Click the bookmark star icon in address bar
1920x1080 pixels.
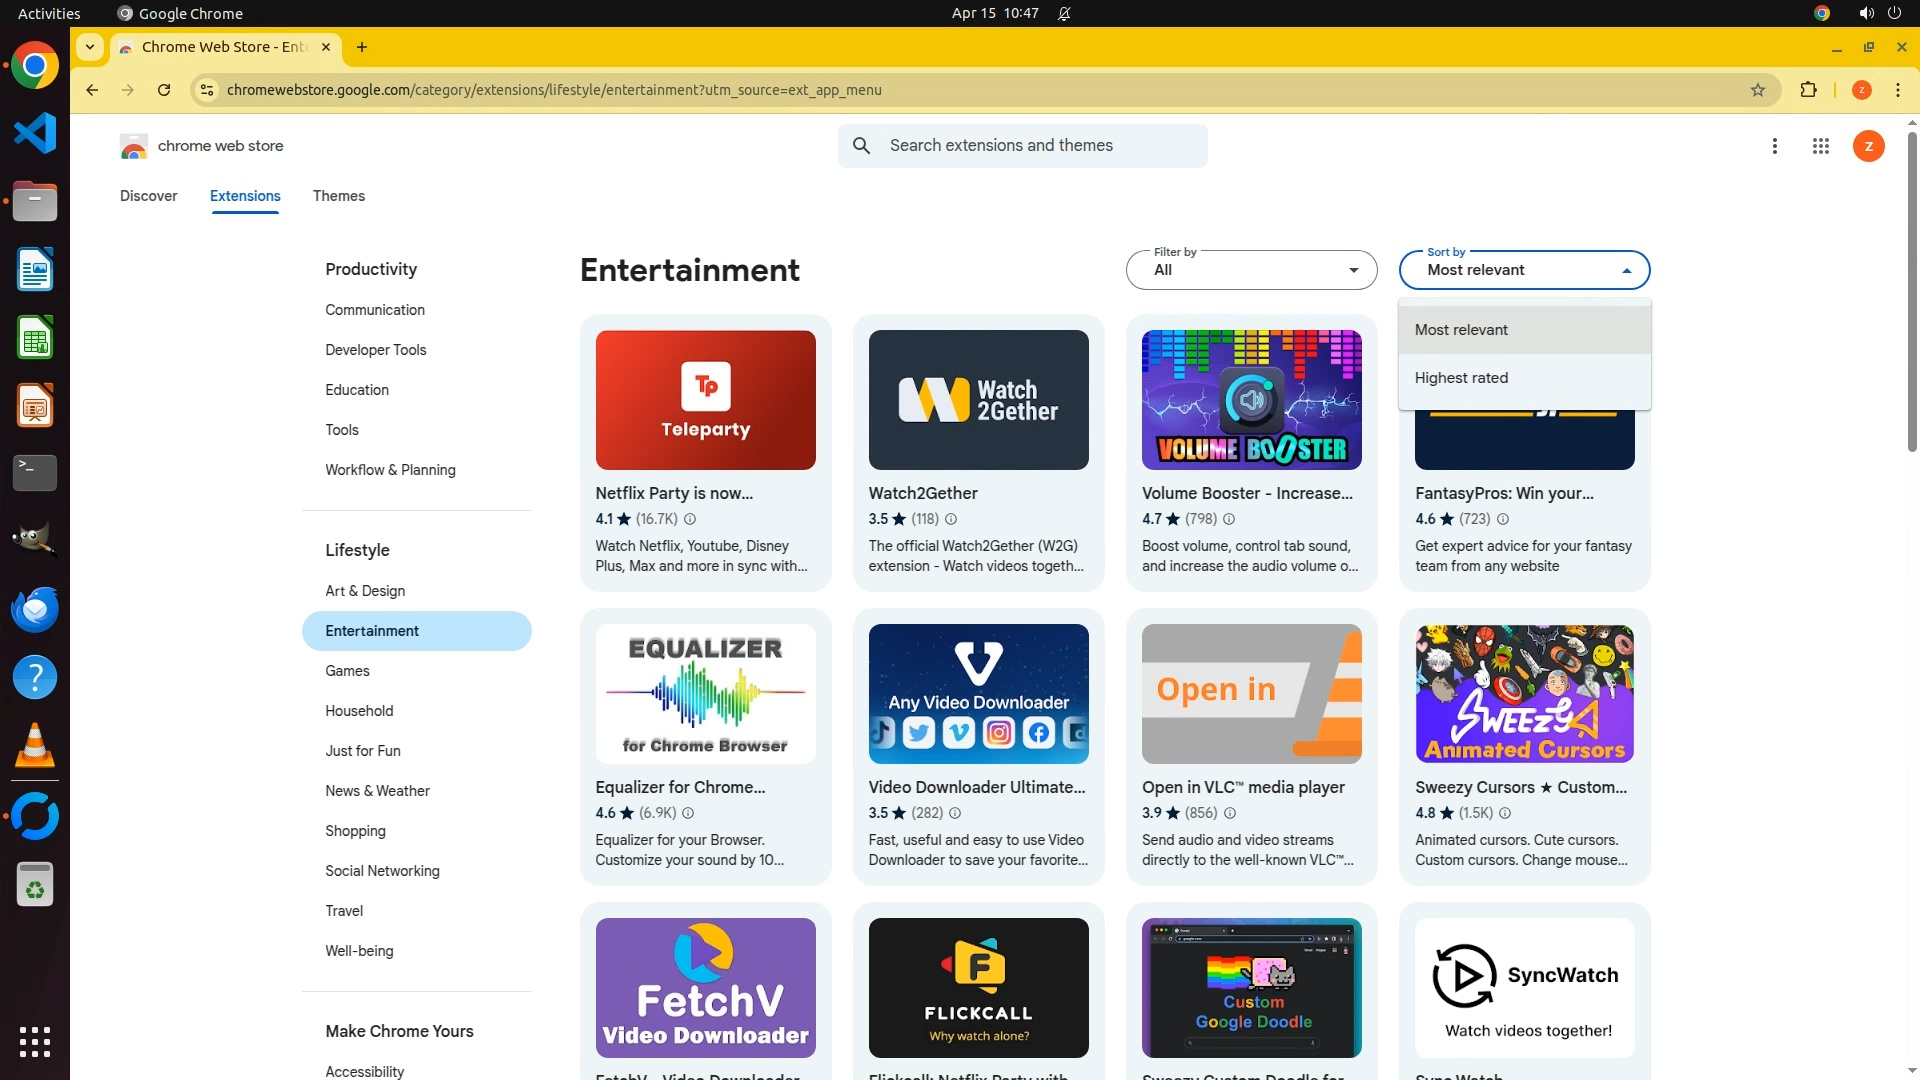[1757, 90]
